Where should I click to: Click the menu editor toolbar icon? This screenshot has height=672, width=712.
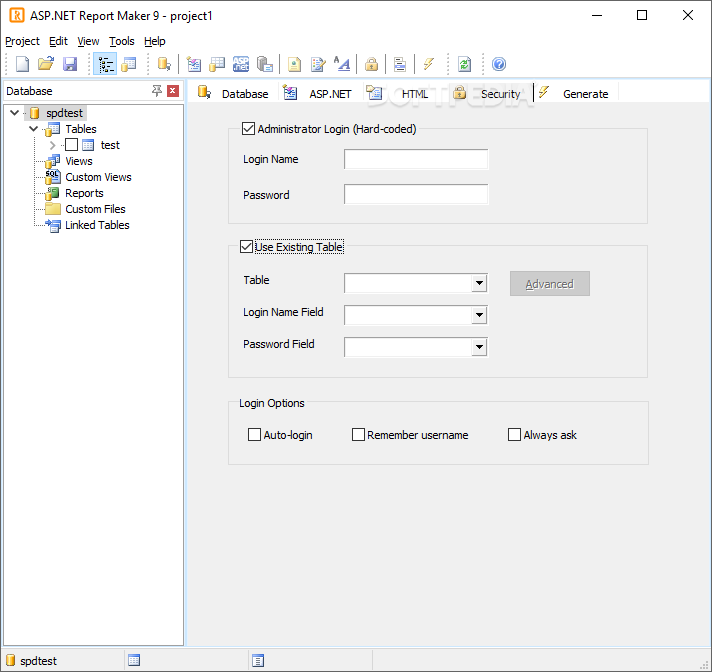click(x=400, y=64)
